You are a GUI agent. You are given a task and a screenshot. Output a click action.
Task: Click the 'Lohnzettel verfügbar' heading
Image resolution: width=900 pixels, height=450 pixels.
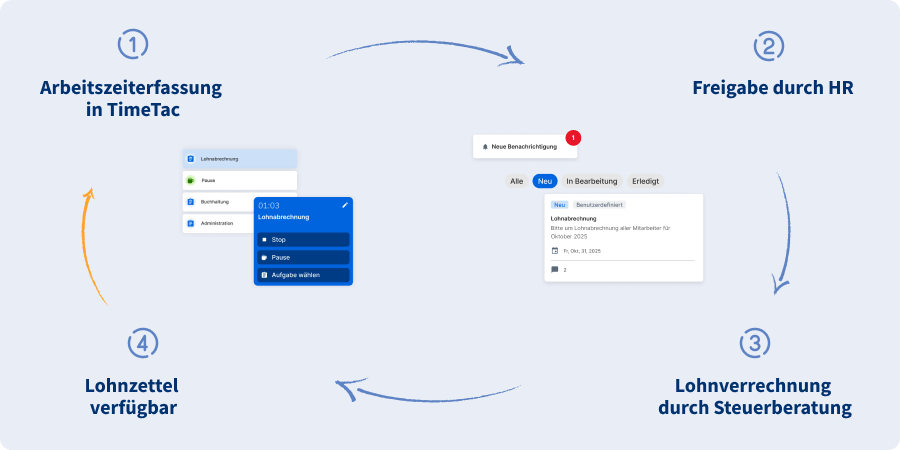pyautogui.click(x=131, y=397)
